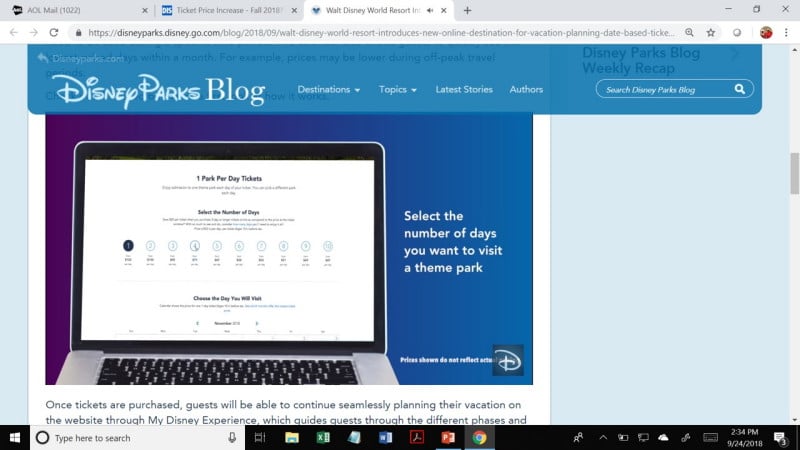Open the clock showing 2:34 PM
This screenshot has width=800, height=450.
[x=744, y=438]
